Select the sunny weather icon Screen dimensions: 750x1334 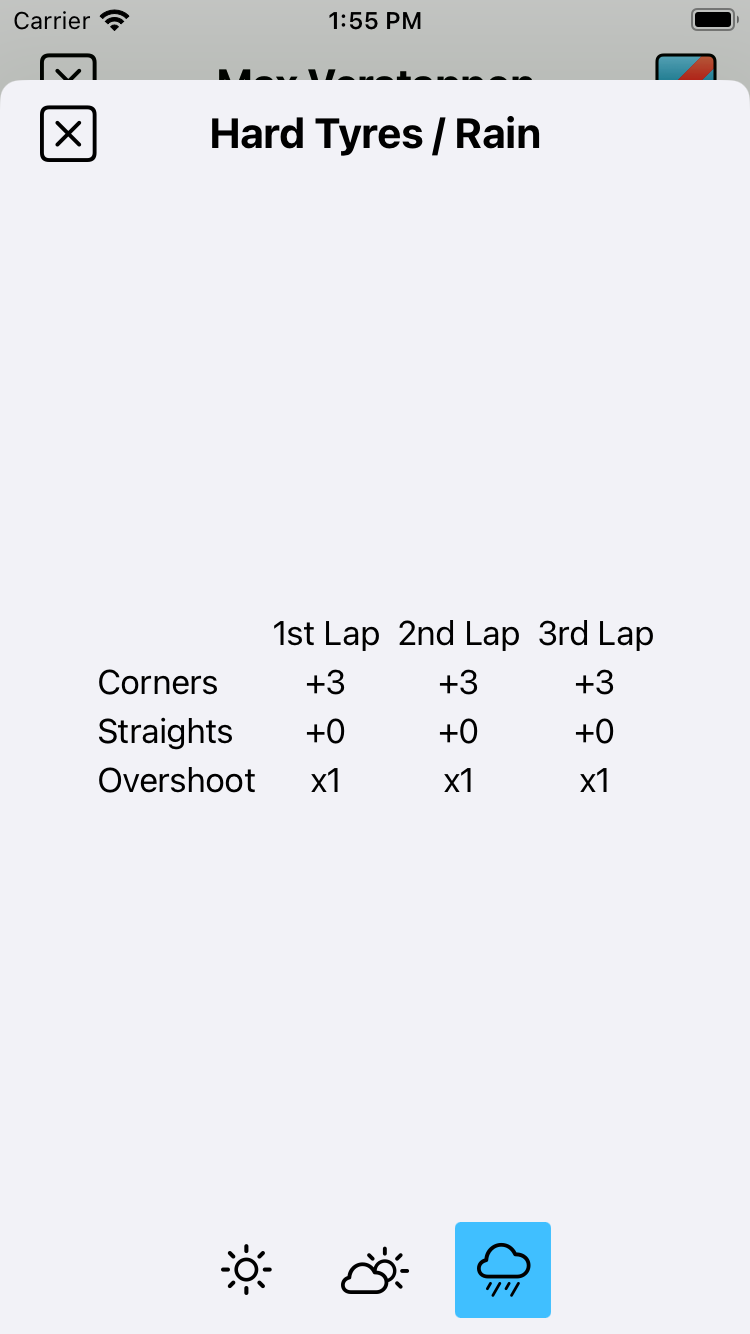(246, 1270)
